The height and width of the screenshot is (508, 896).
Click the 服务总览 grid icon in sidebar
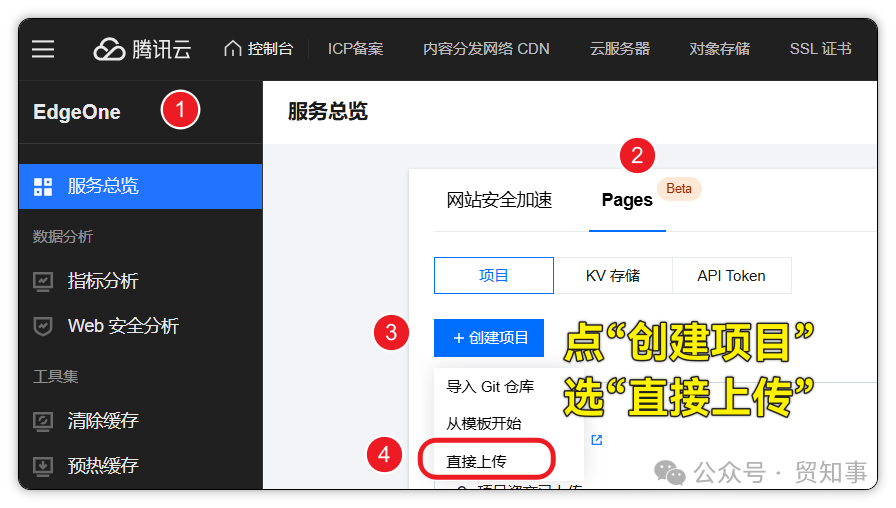tap(43, 186)
